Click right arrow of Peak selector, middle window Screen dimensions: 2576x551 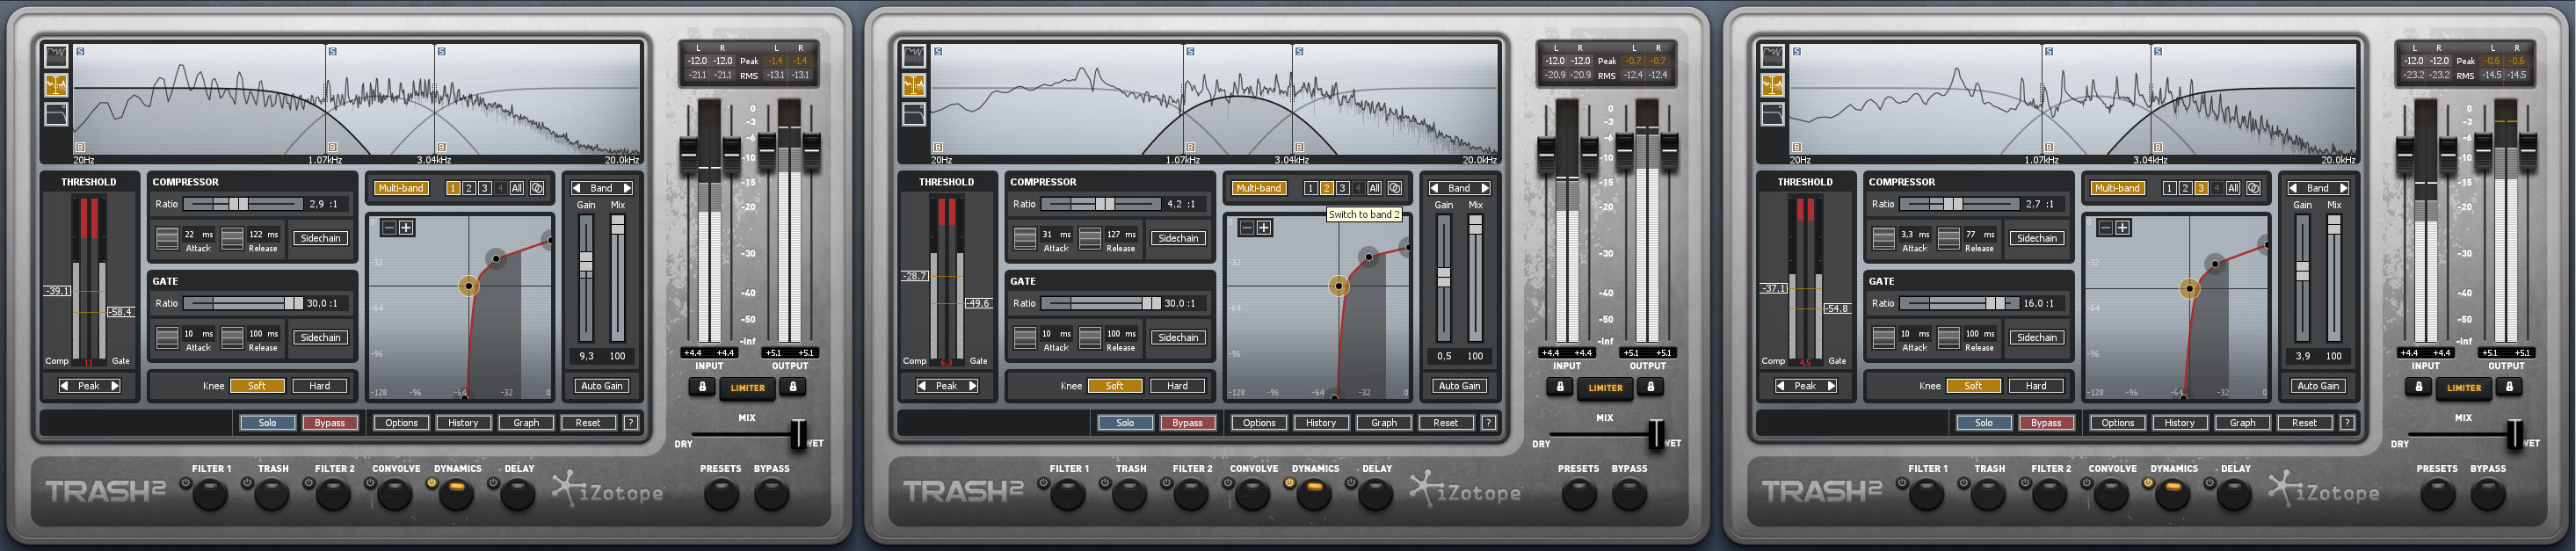[x=972, y=386]
